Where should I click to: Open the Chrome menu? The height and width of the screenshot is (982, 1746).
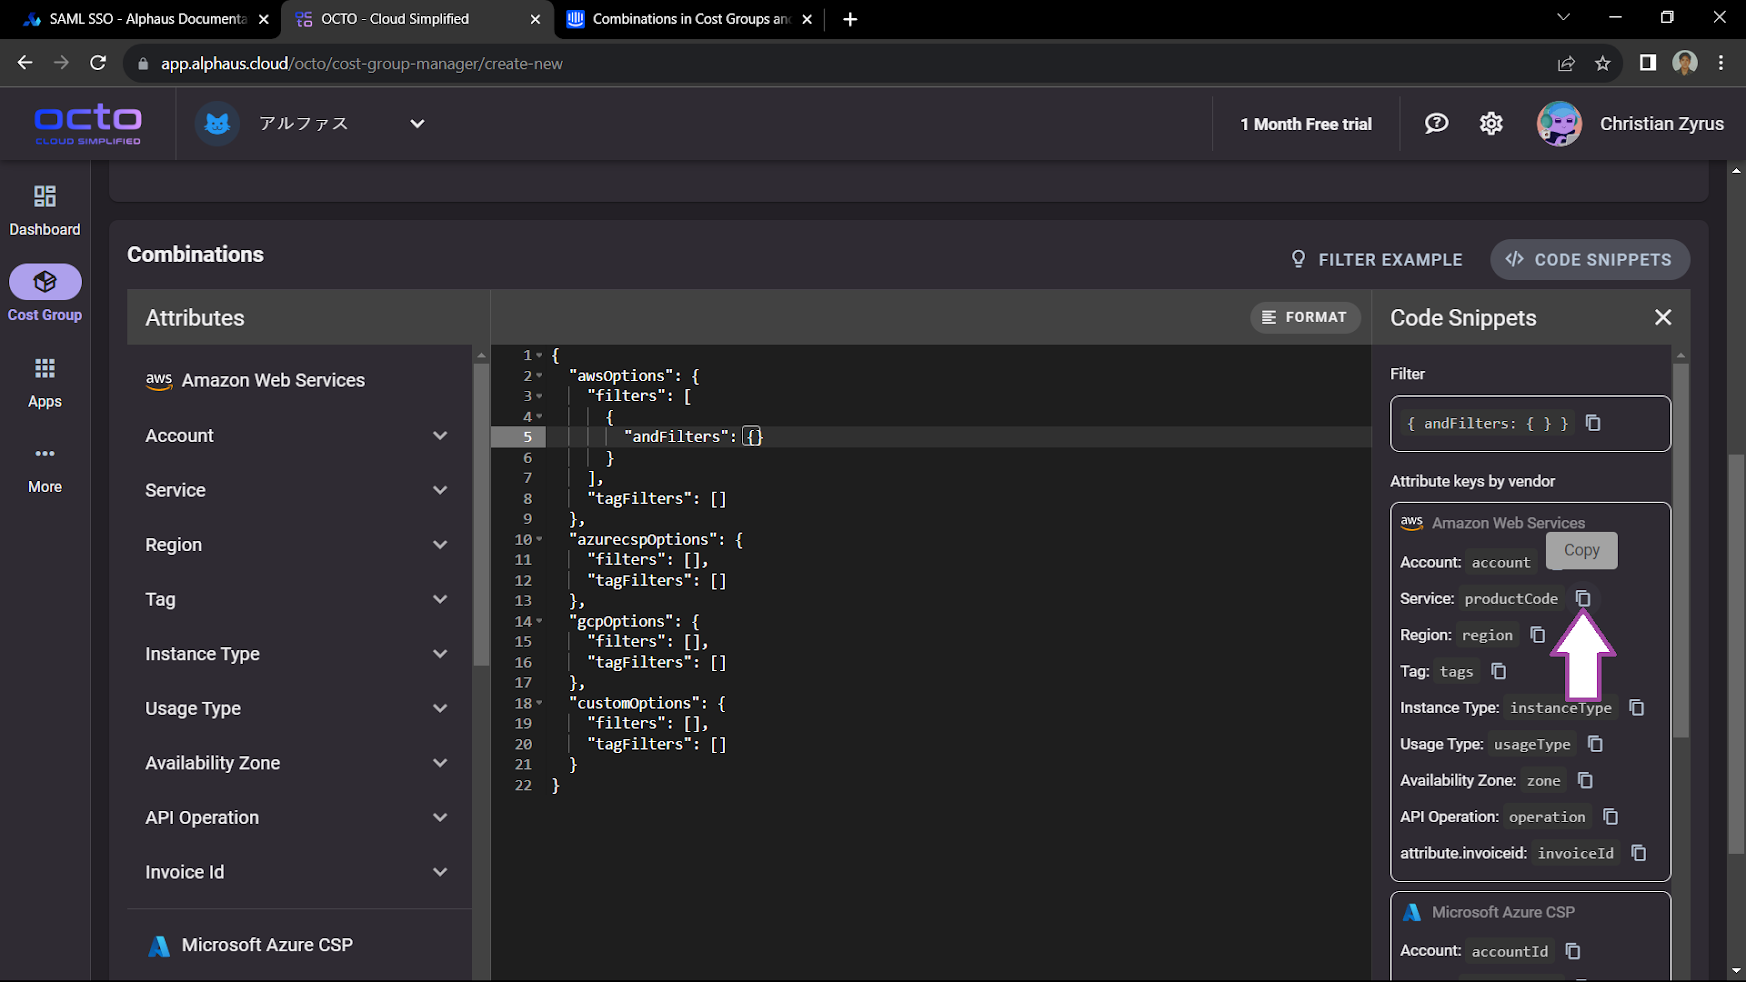pos(1721,63)
